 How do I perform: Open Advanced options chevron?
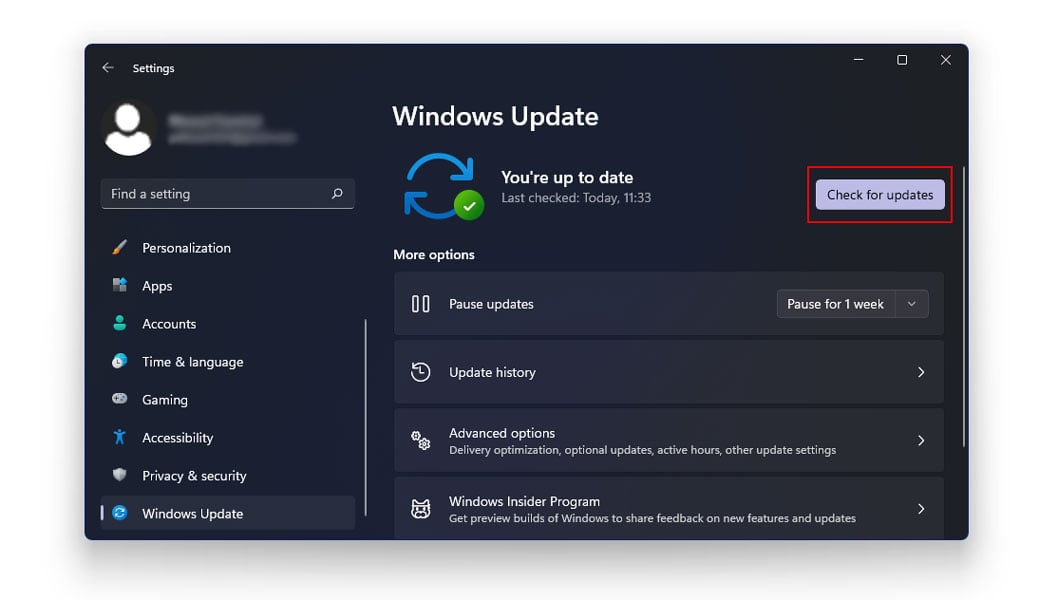coord(921,440)
